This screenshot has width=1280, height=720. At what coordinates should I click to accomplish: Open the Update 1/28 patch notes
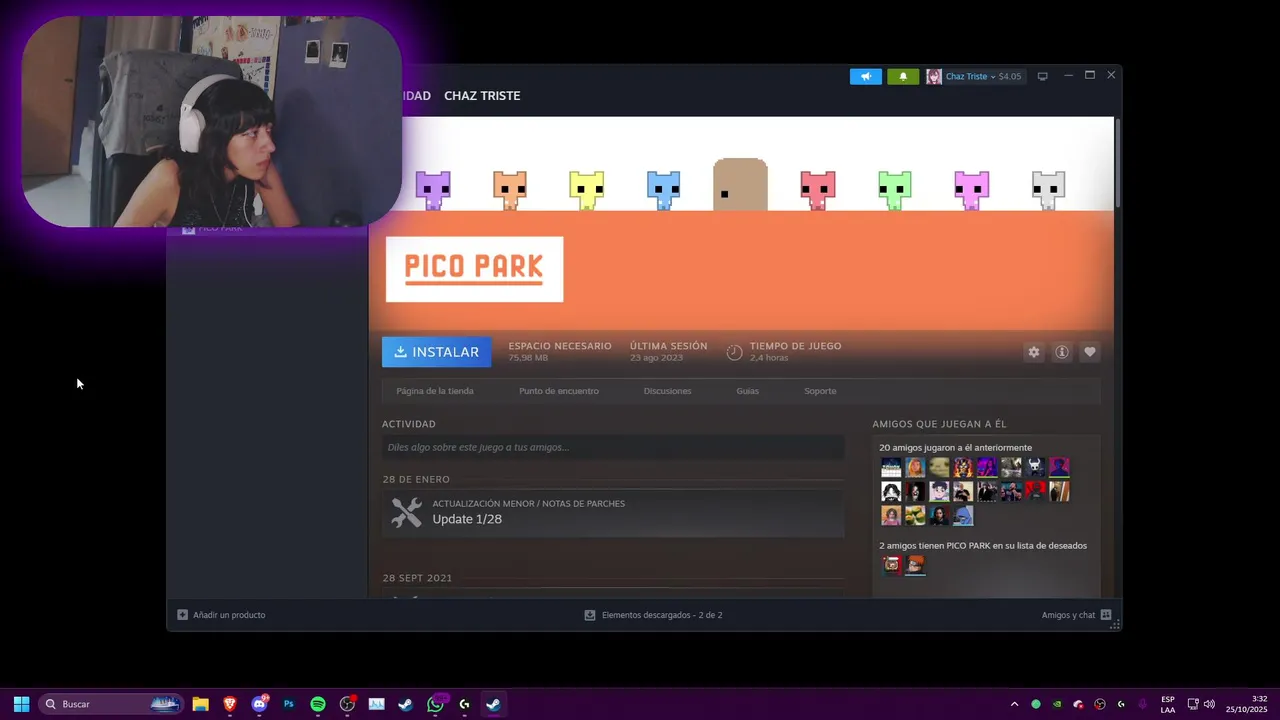[613, 513]
